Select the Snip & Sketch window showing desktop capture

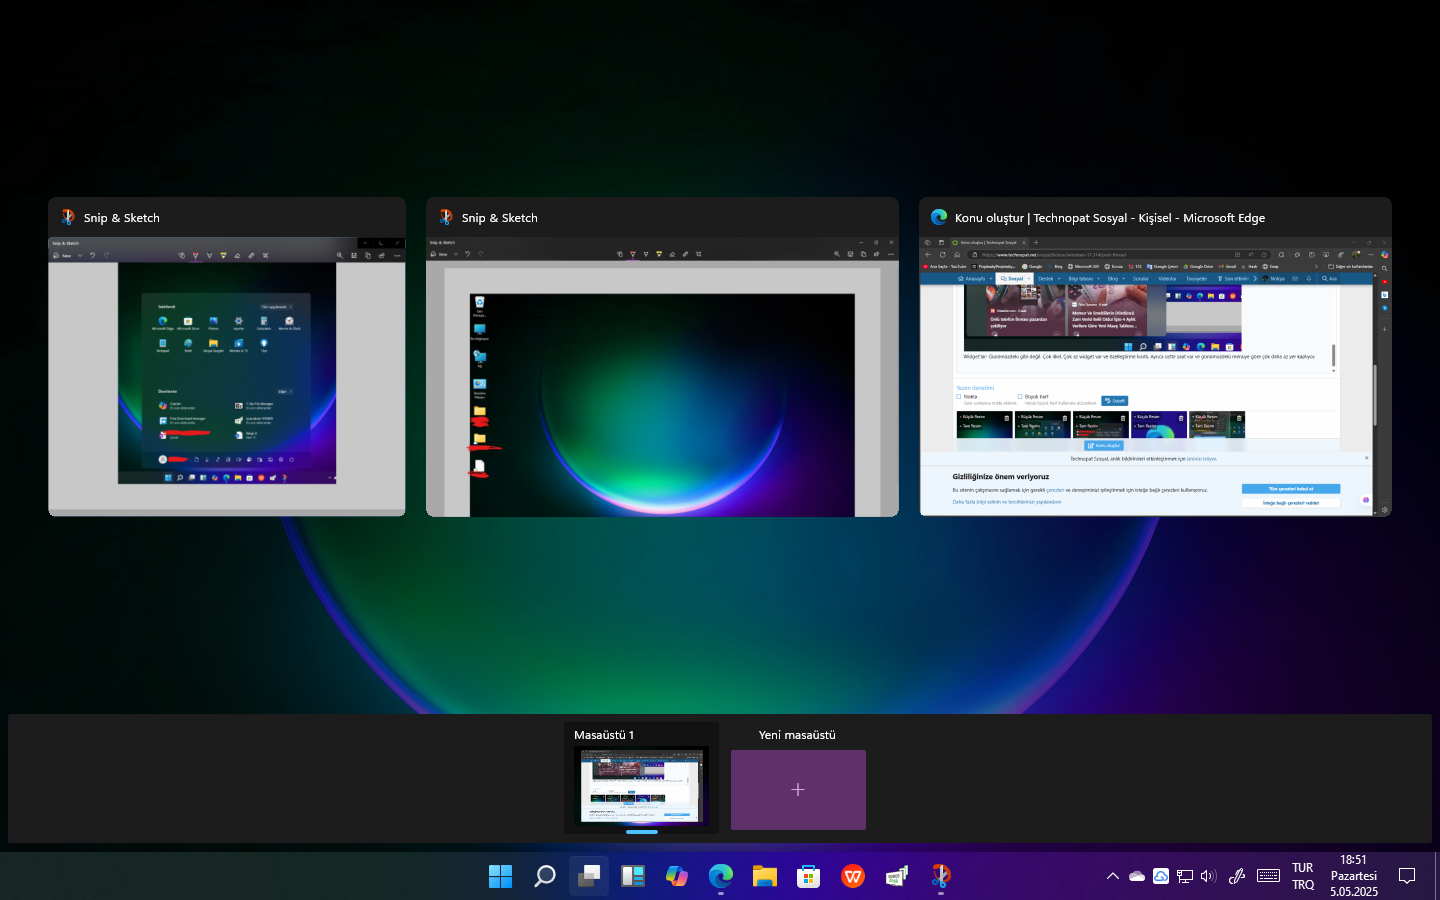tap(662, 357)
